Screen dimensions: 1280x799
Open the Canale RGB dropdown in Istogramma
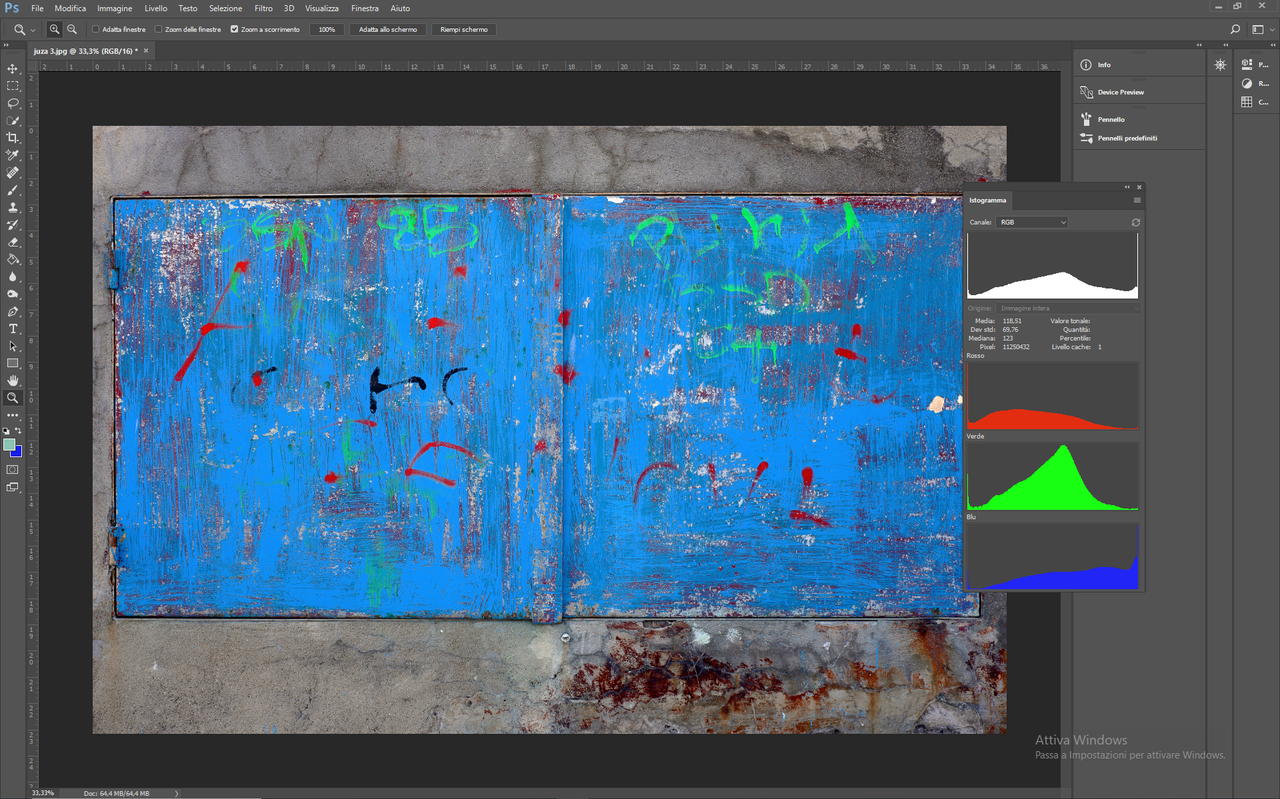tap(1032, 221)
